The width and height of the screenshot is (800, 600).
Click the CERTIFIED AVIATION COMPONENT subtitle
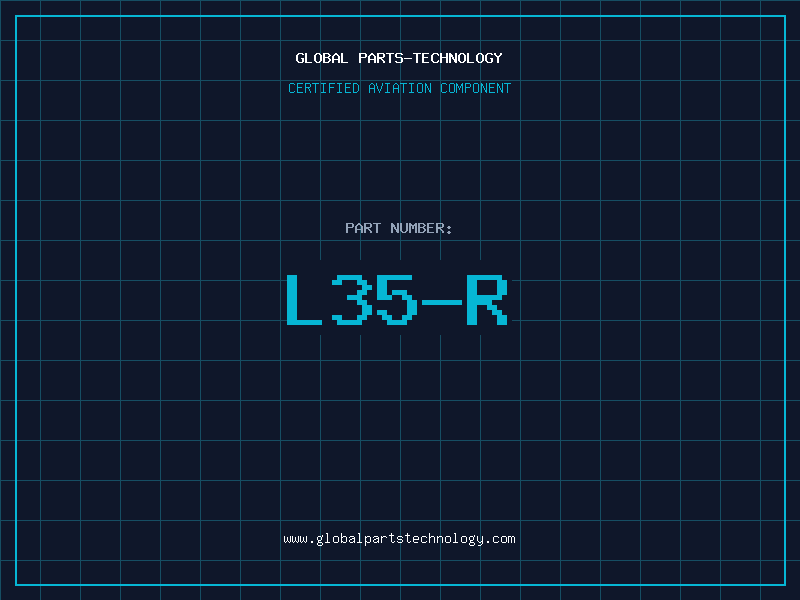(399, 88)
